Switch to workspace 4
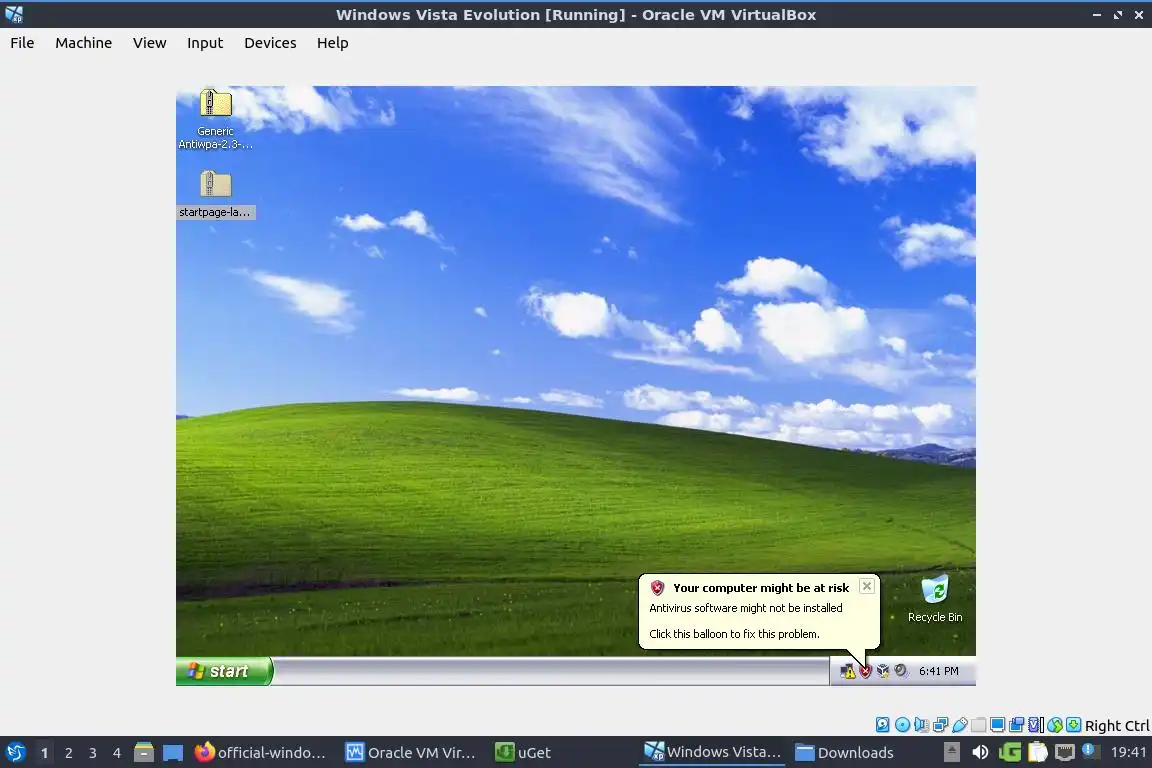 click(117, 753)
